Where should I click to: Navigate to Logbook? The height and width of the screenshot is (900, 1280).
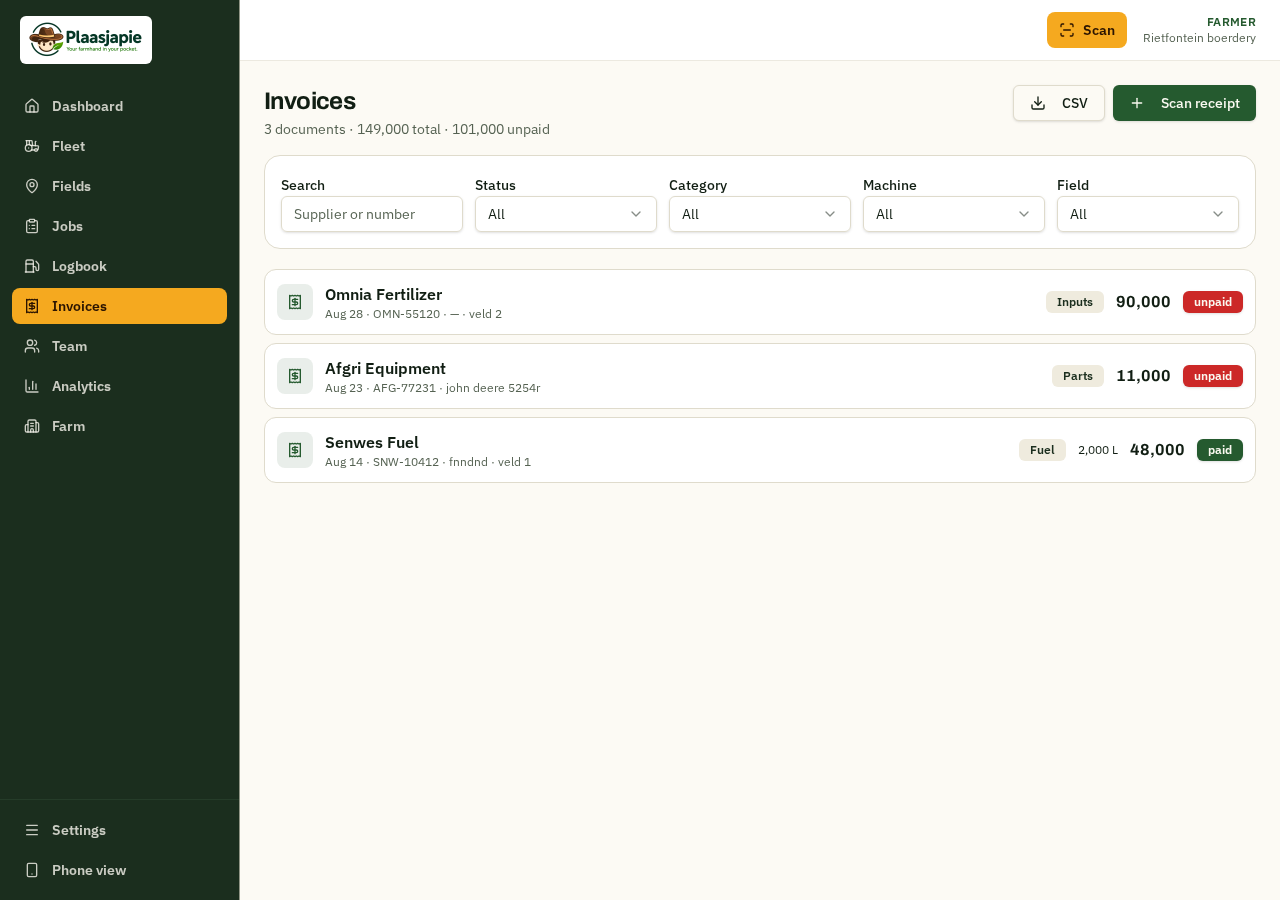coord(120,266)
